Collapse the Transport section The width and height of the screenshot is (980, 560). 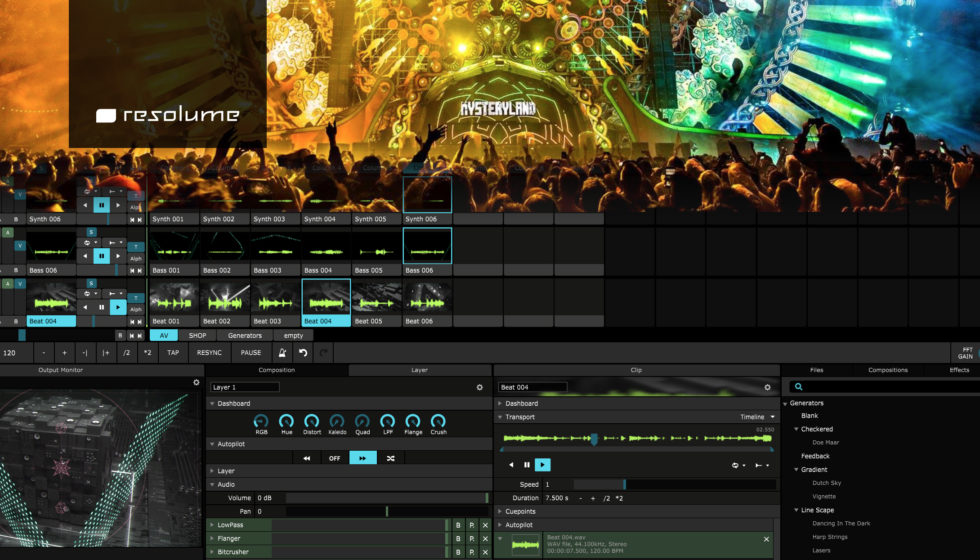pyautogui.click(x=500, y=417)
